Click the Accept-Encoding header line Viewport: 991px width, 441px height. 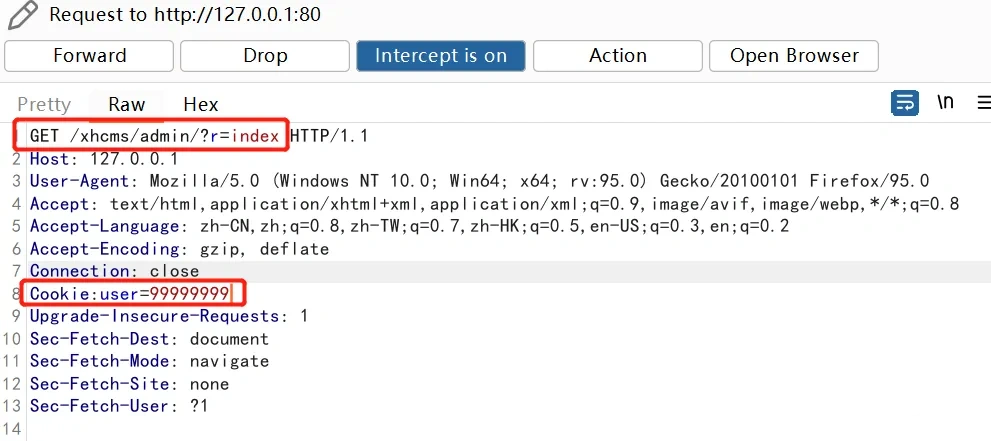point(179,249)
